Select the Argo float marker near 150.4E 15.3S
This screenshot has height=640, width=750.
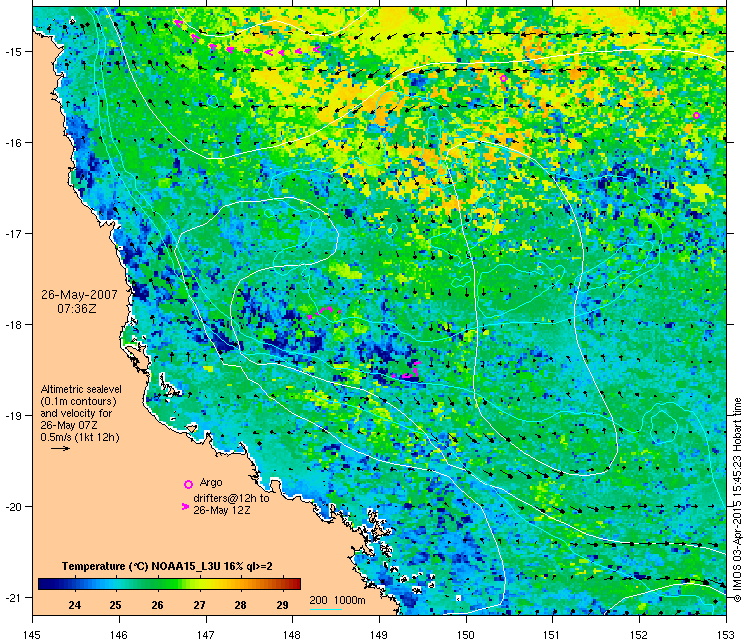[x=503, y=78]
